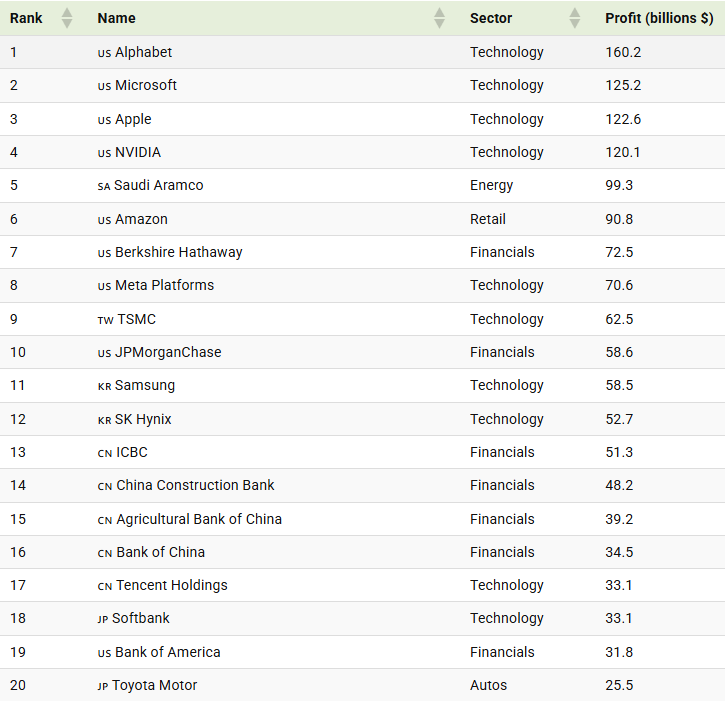Select the Alphabet company name
This screenshot has width=725, height=711.
[143, 52]
